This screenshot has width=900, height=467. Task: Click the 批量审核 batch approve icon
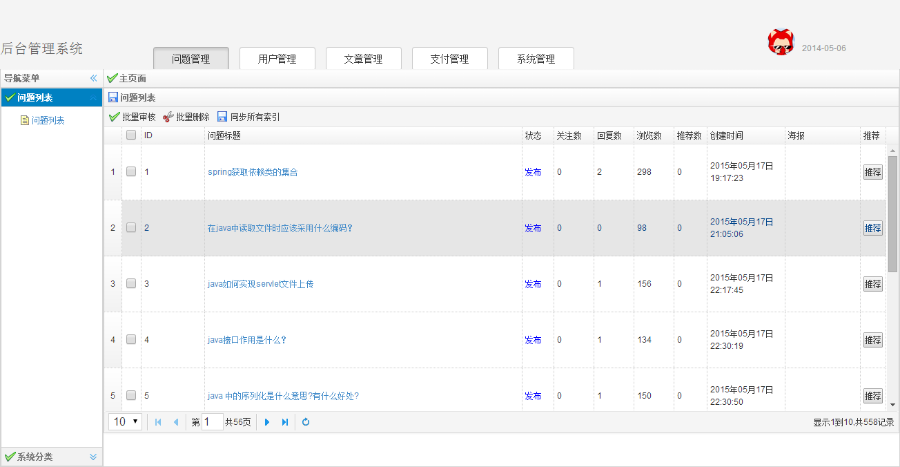114,117
